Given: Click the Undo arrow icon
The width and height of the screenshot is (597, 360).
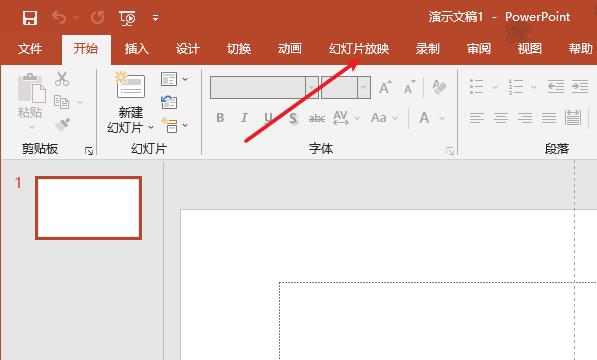Looking at the screenshot, I should click(x=59, y=18).
